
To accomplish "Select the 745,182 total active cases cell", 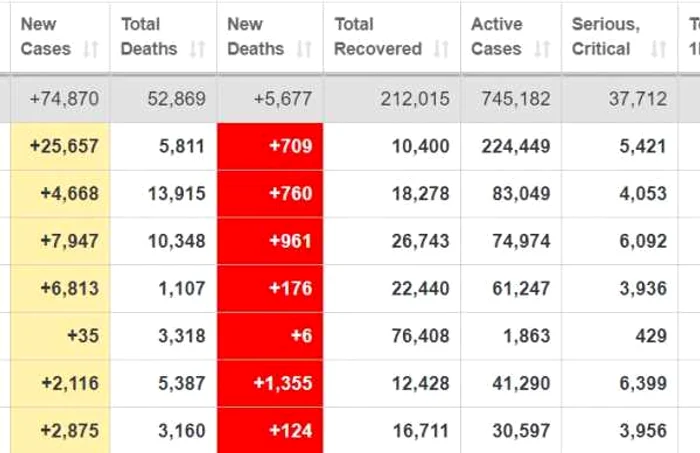I will pyautogui.click(x=511, y=99).
